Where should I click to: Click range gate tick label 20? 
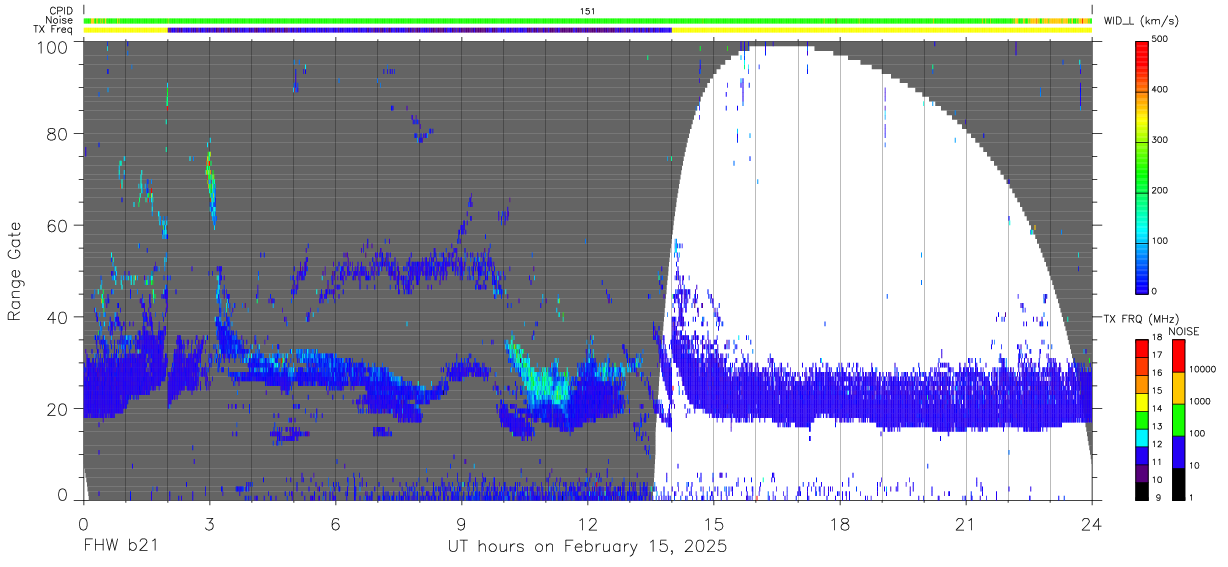pos(58,409)
